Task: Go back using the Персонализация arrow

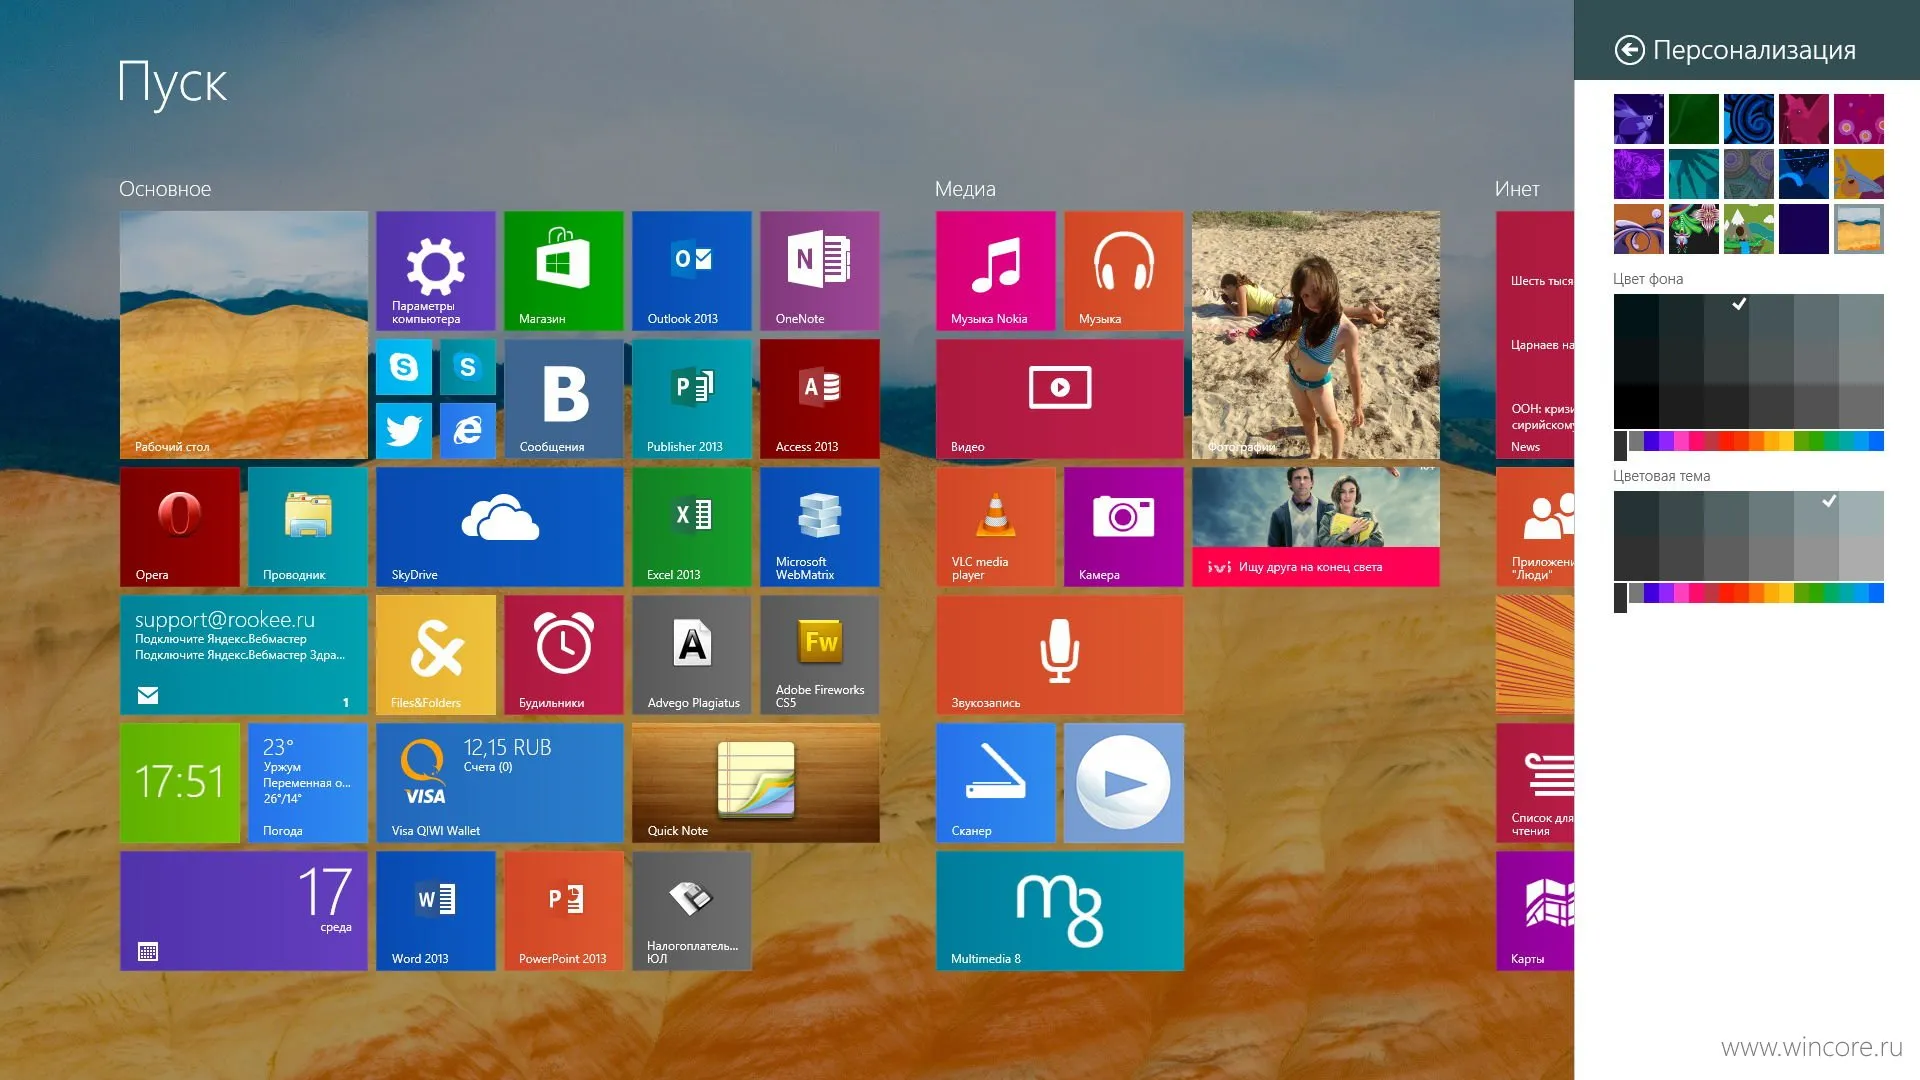Action: tap(1629, 50)
